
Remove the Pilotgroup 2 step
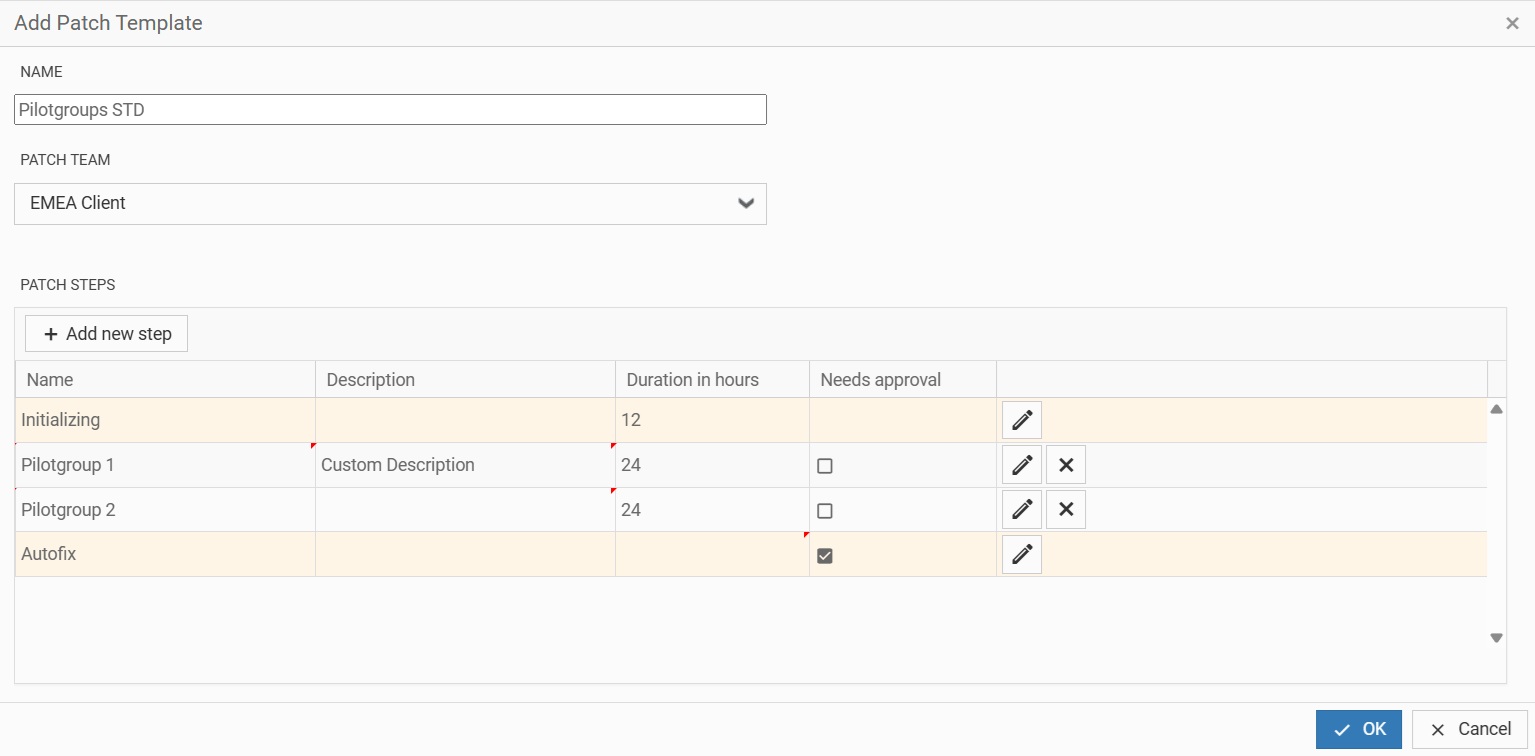[x=1066, y=510]
